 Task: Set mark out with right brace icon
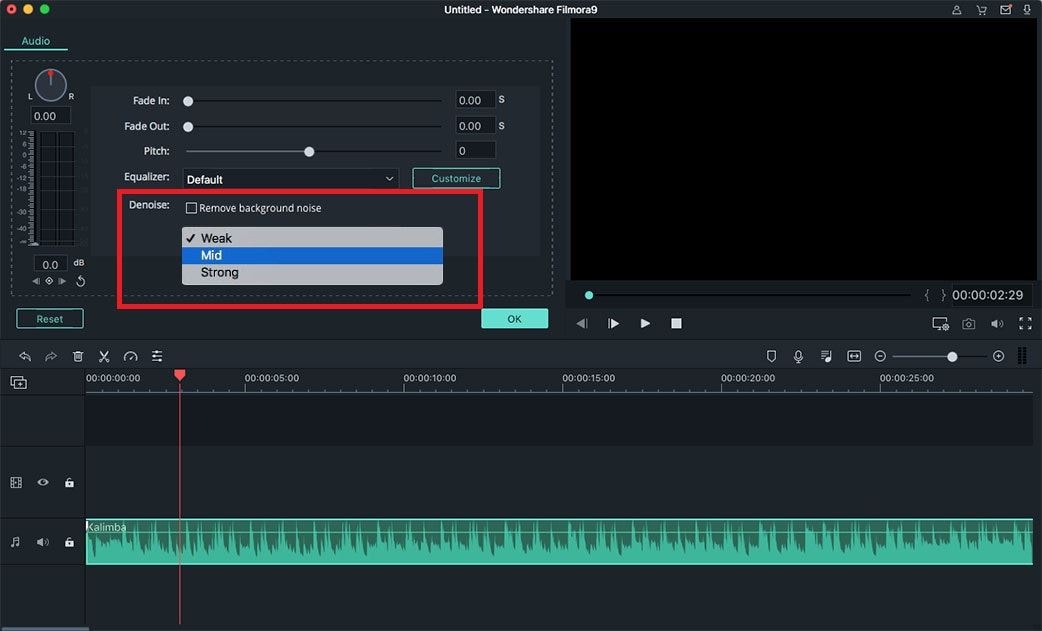[942, 295]
